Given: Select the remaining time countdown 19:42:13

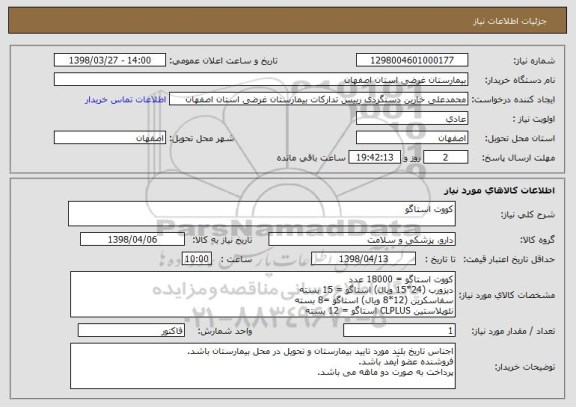Looking at the screenshot, I should [374, 158].
